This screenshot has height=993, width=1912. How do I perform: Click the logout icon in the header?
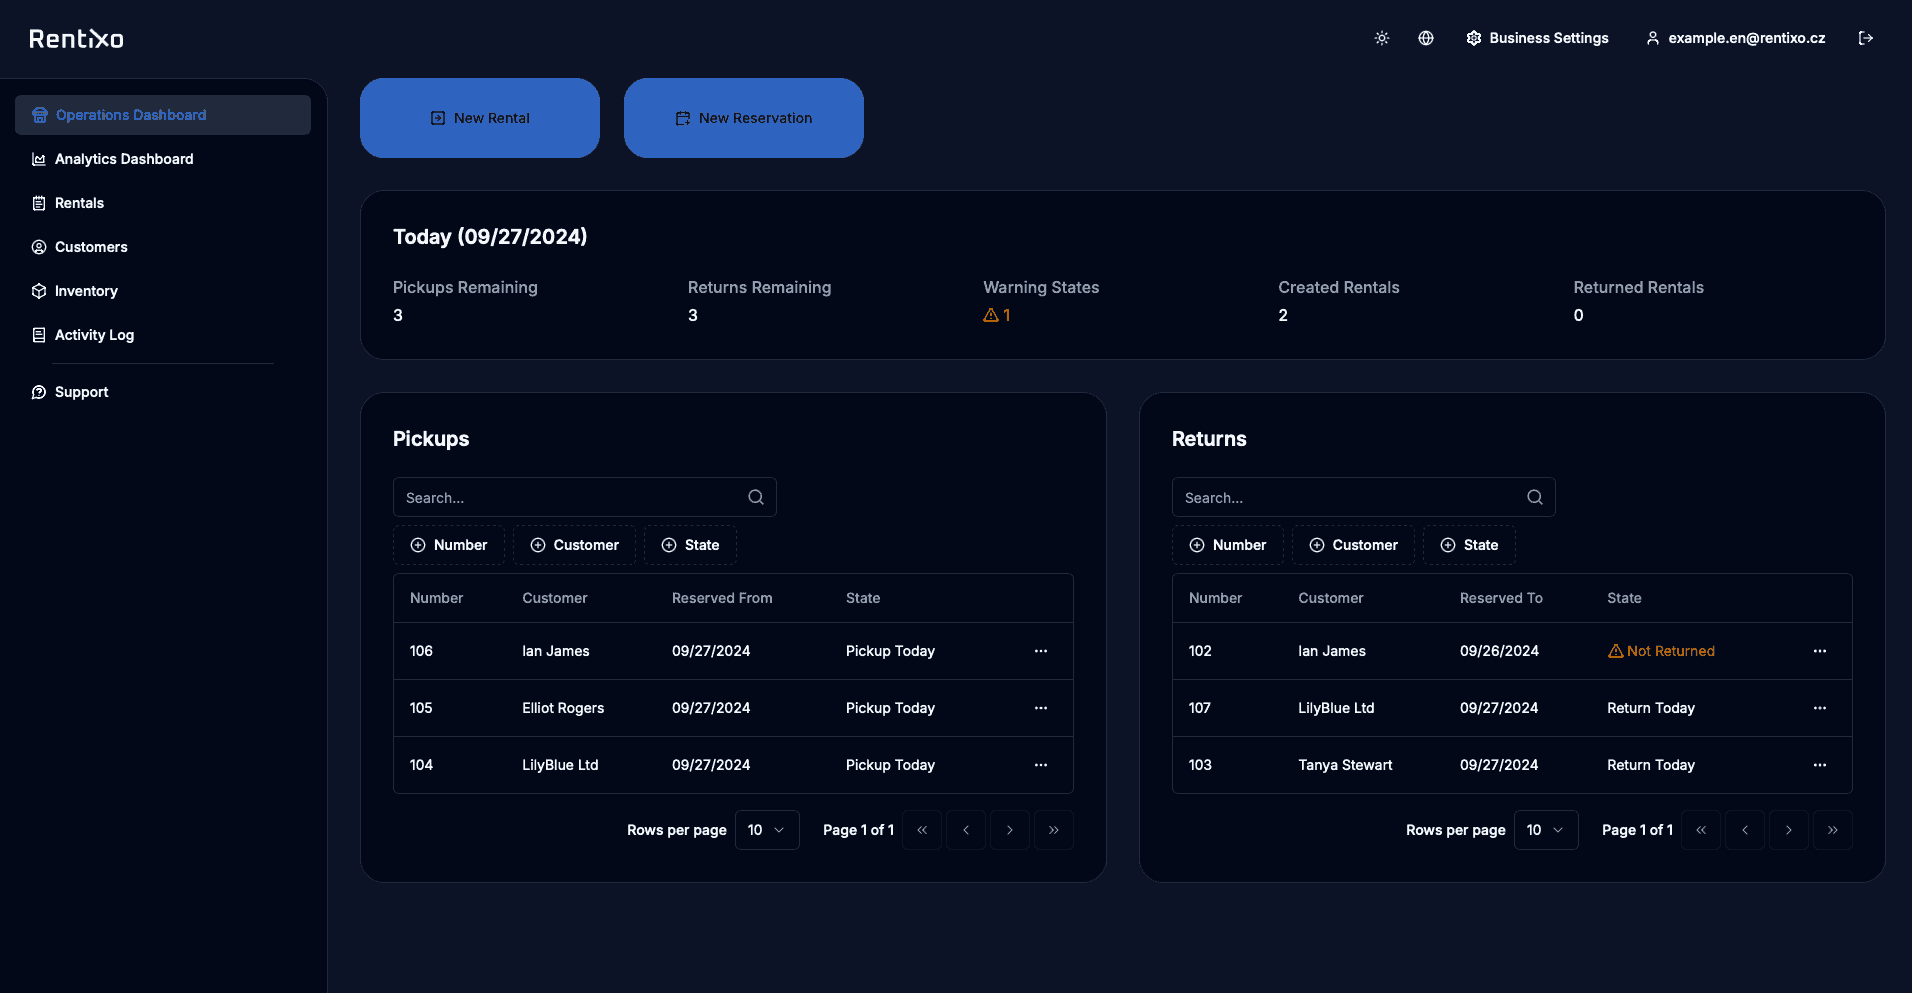coord(1866,38)
